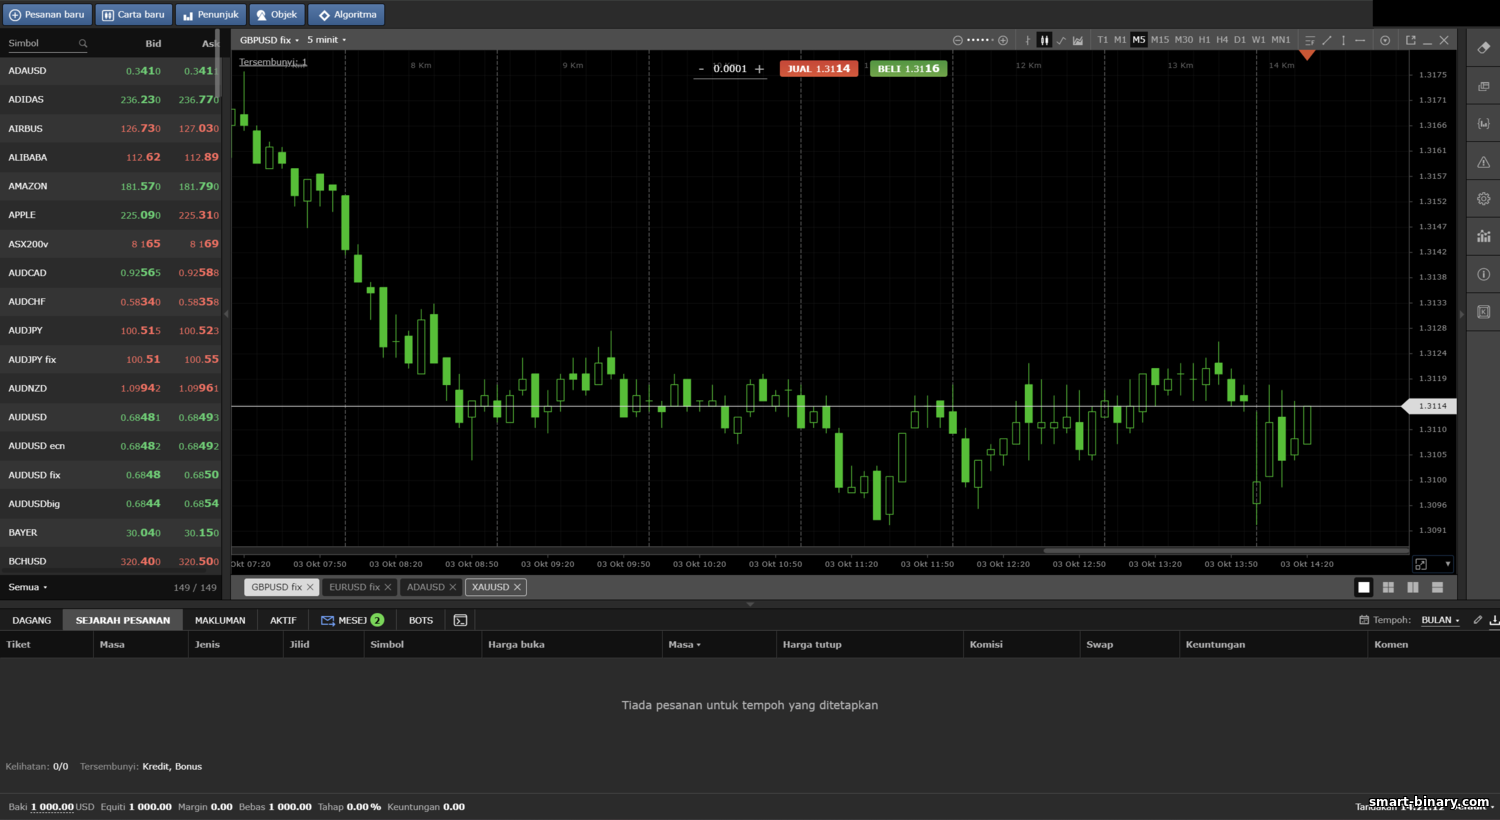Select the vertical line drawing tool
1500x820 pixels.
(x=1343, y=40)
